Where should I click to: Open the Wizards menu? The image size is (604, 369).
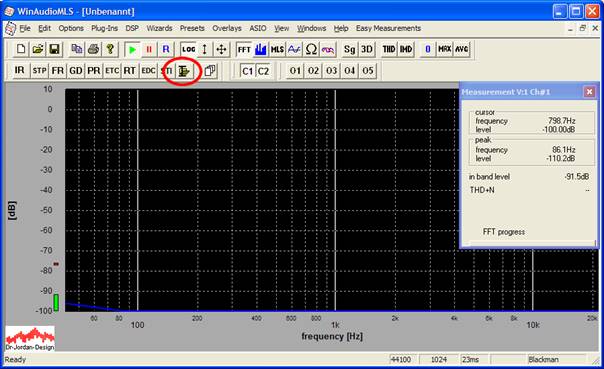(159, 29)
